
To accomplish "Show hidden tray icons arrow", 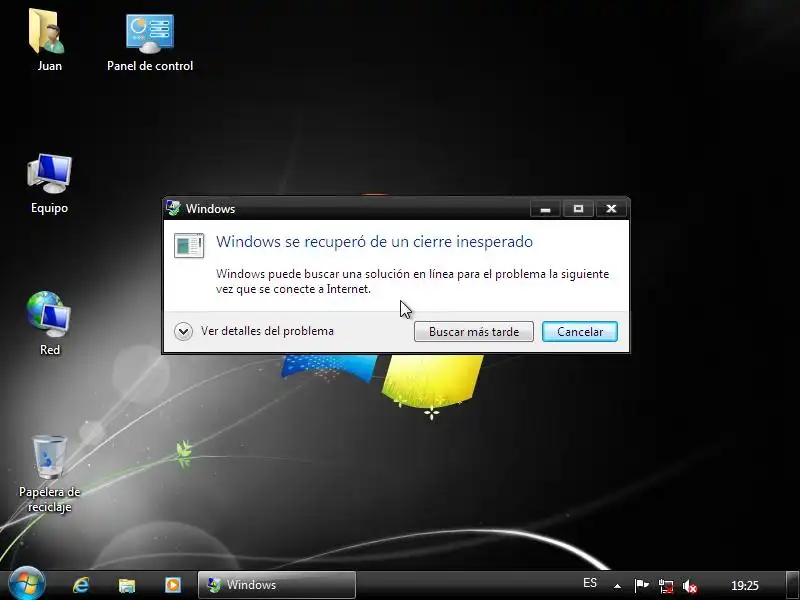I will pos(617,586).
